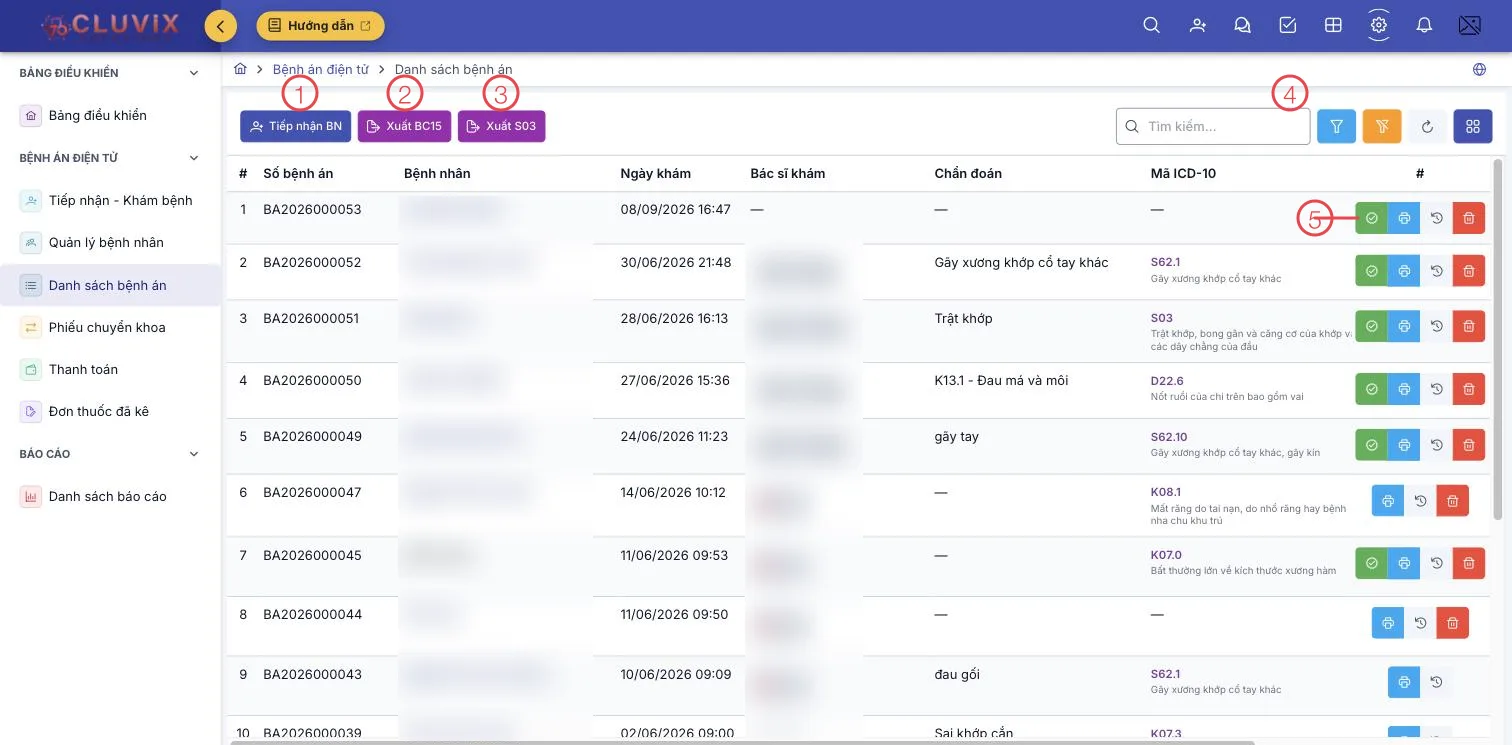Collapse the BỆNH ÁN ĐIỆN TỬ section

(x=194, y=158)
